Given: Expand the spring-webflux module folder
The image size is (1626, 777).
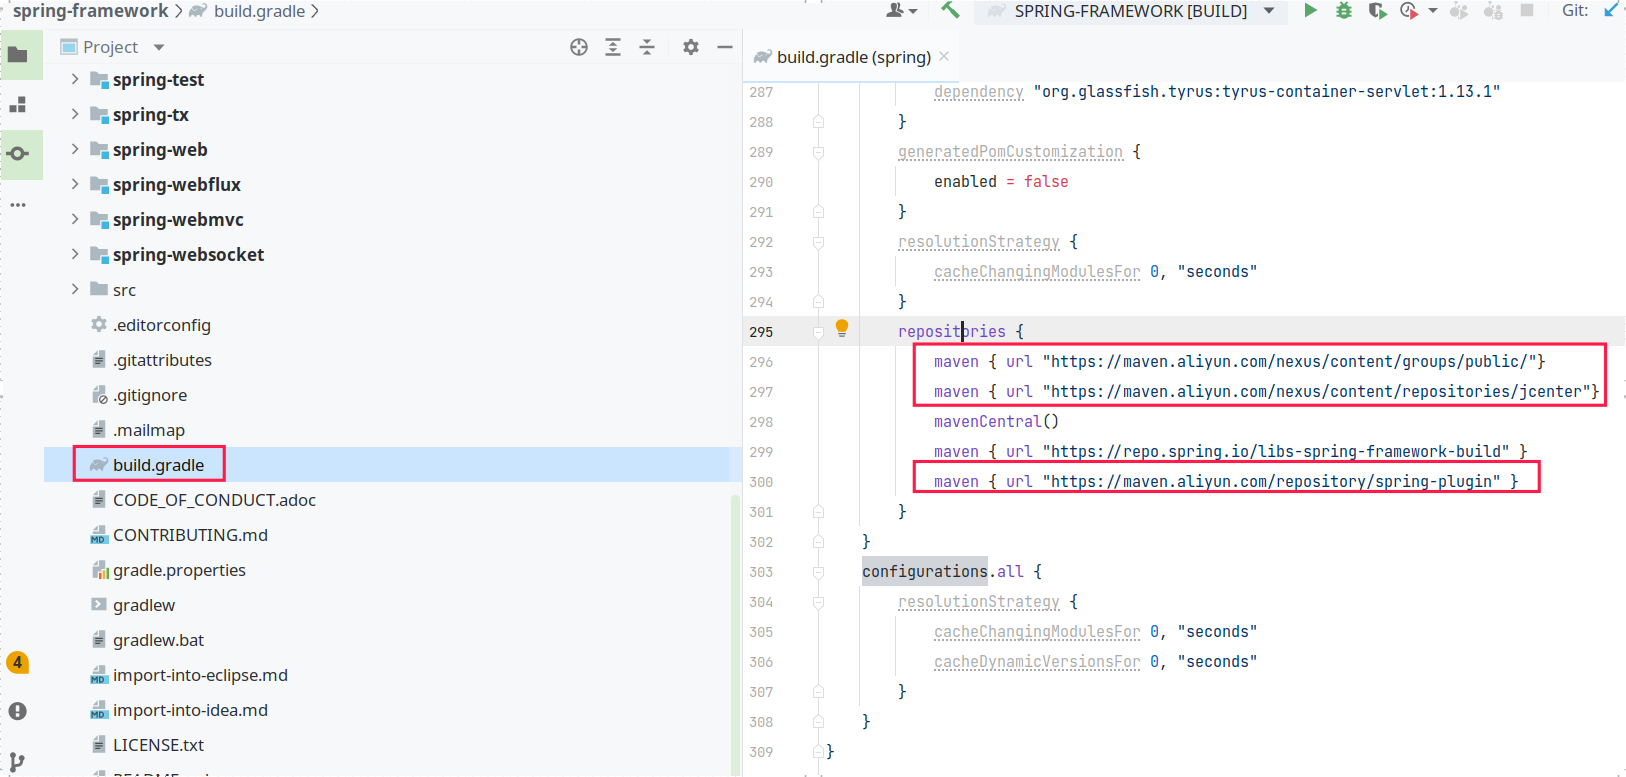Looking at the screenshot, I should tap(75, 184).
